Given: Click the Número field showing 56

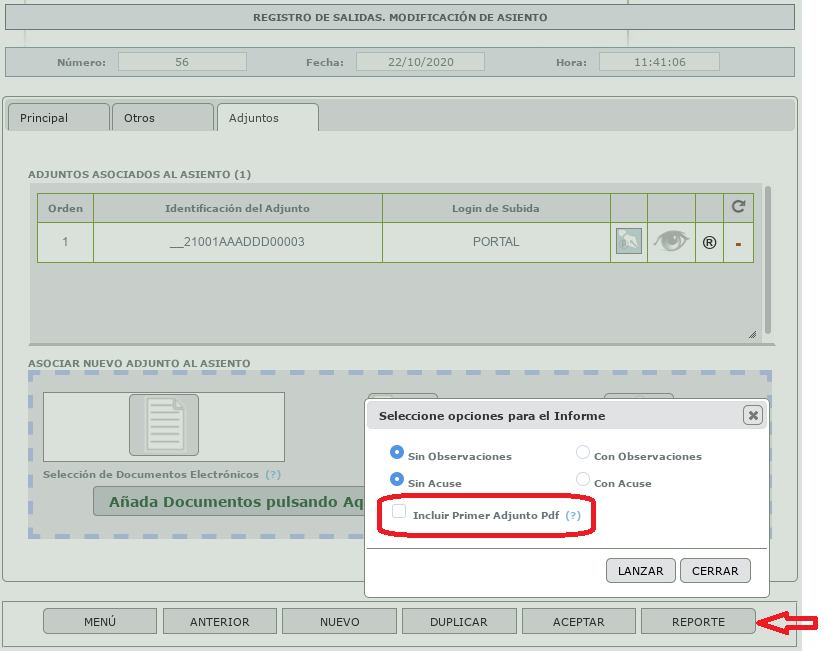Looking at the screenshot, I should point(182,62).
